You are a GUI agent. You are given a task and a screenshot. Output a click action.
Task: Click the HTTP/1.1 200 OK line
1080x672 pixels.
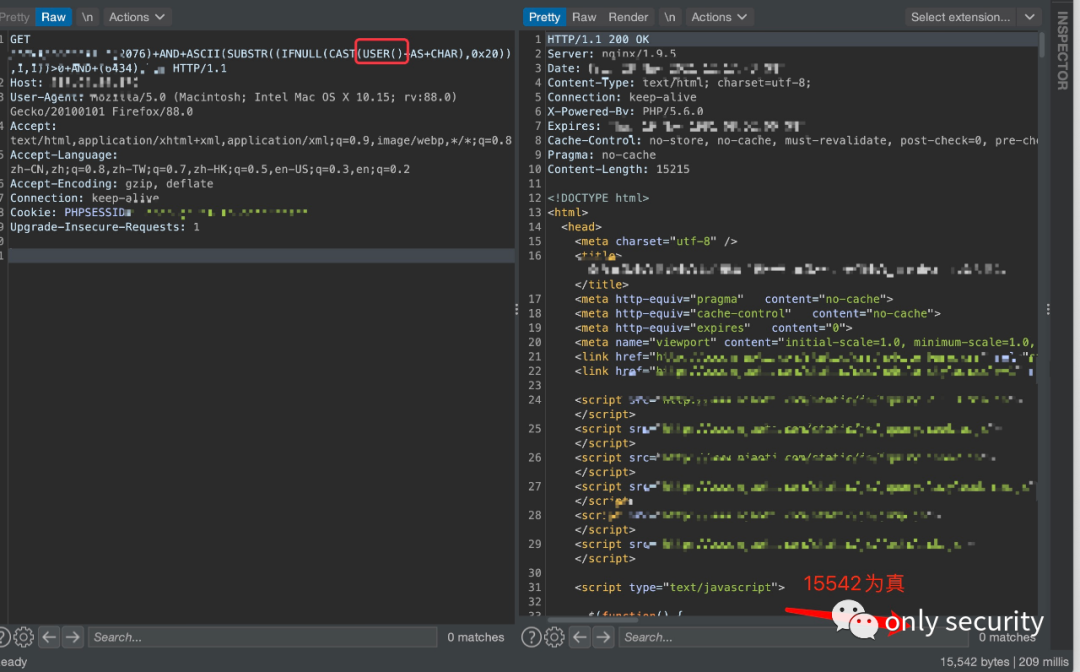598,39
